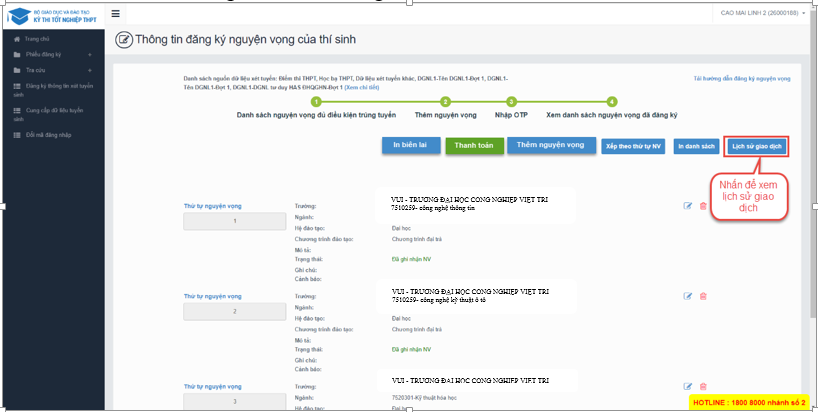Delete nguyện vọng 1 with trash icon

pos(703,206)
